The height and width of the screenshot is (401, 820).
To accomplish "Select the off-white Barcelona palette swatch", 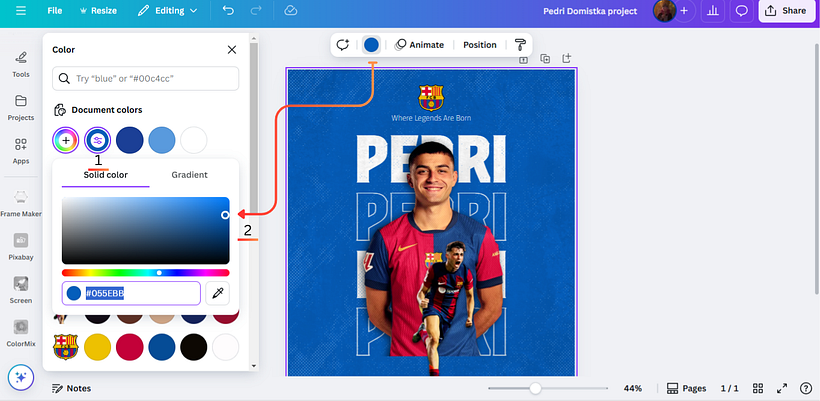I will [x=225, y=347].
